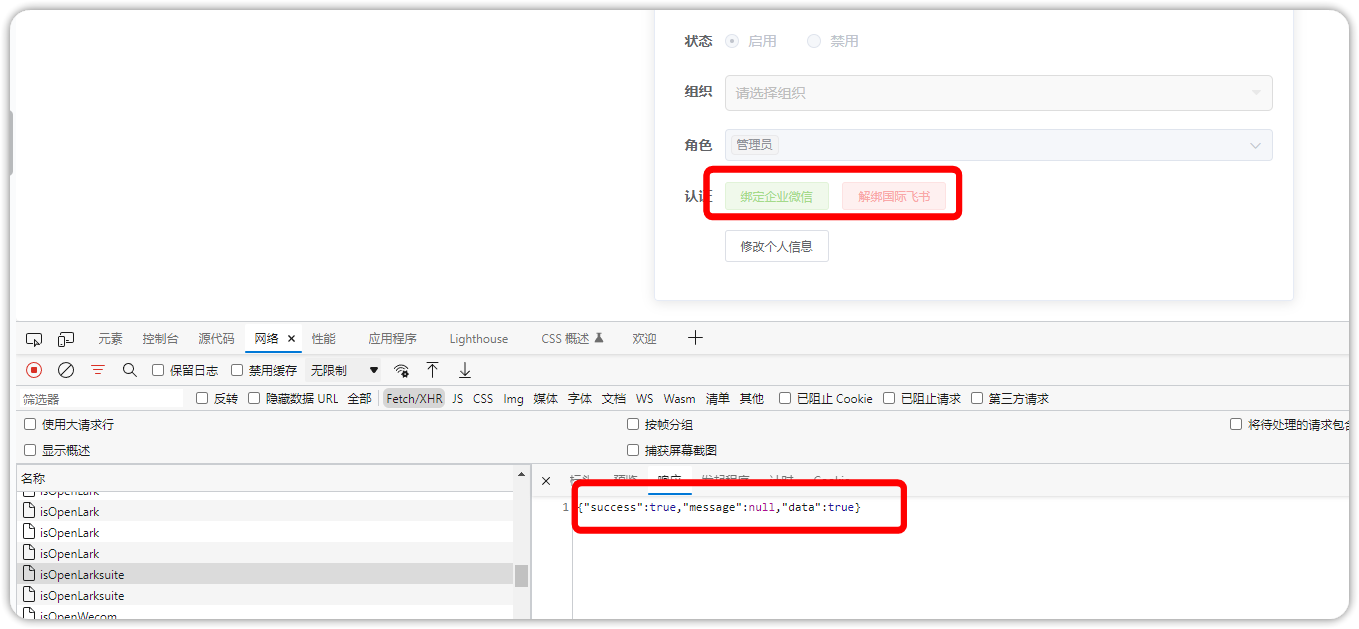
Task: Filter requests by Fetch/XHR
Action: [414, 398]
